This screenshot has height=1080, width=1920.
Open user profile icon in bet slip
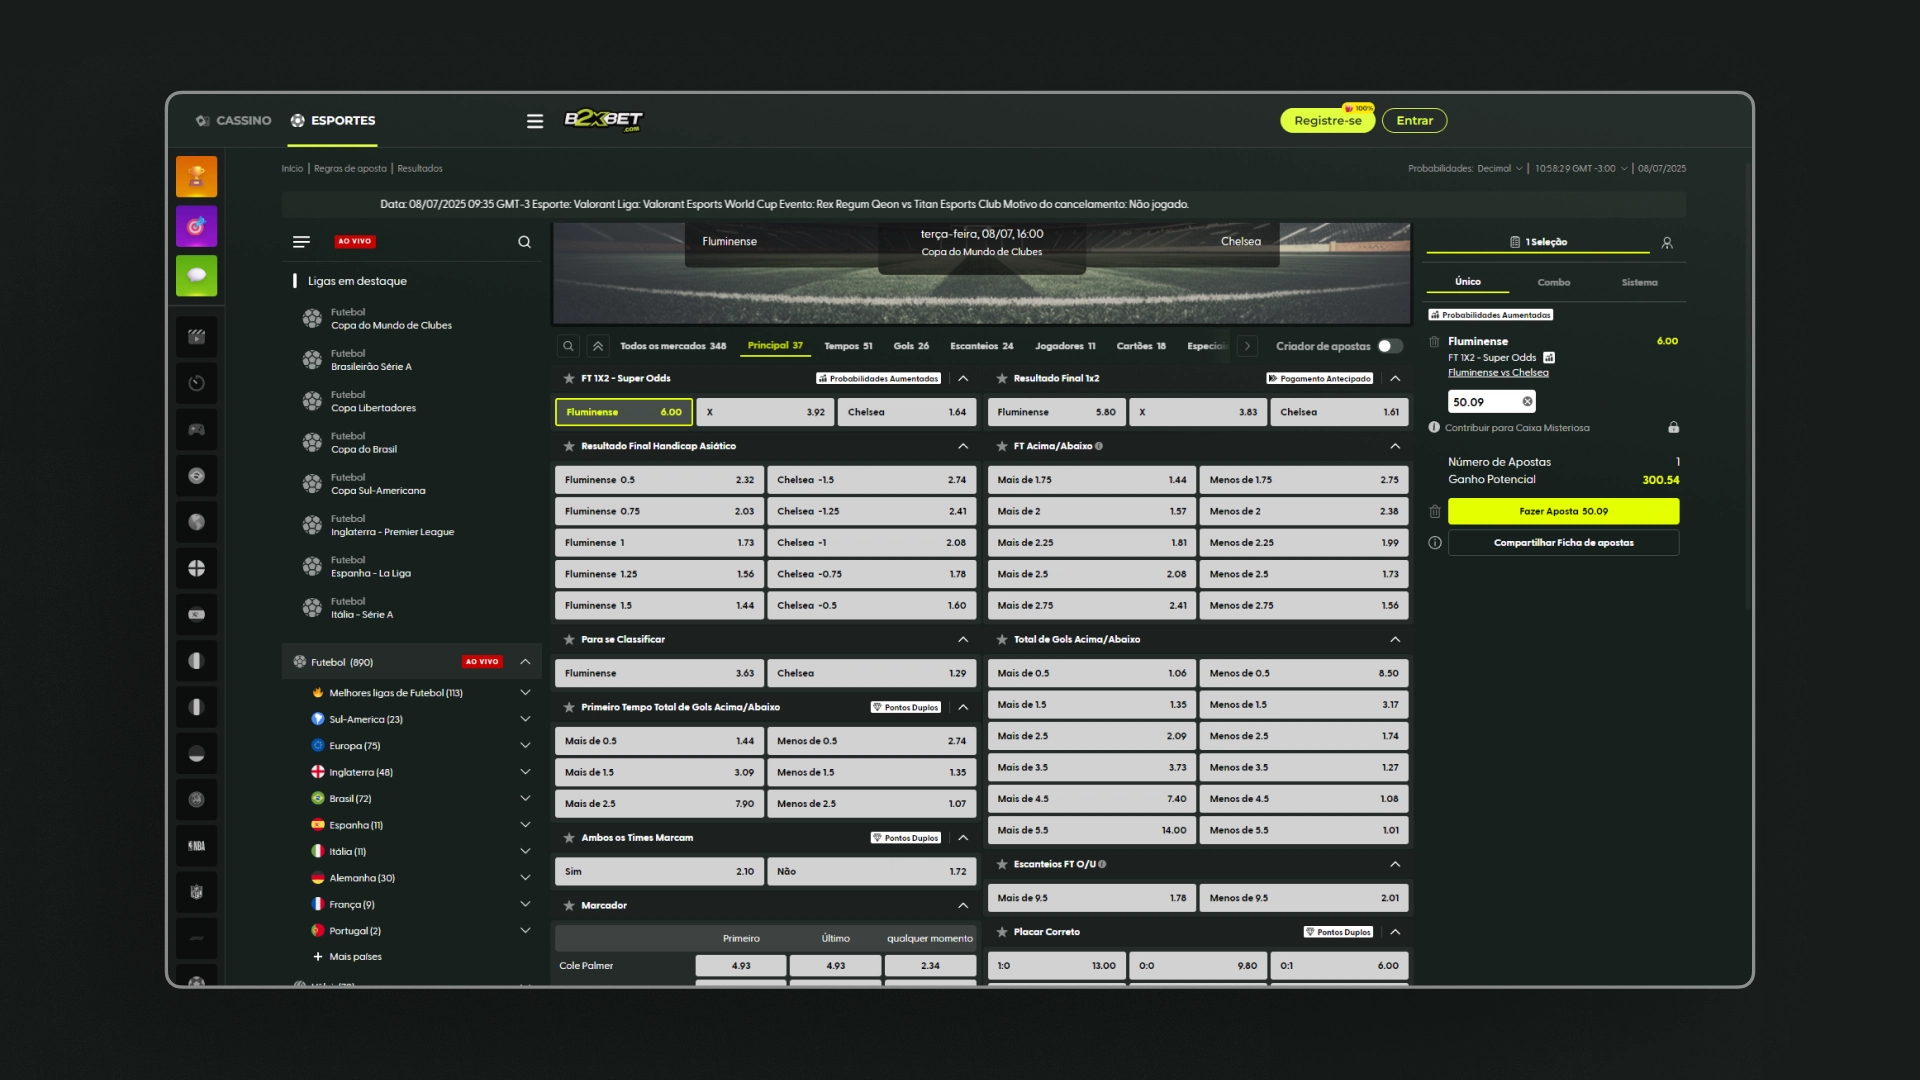click(x=1667, y=243)
